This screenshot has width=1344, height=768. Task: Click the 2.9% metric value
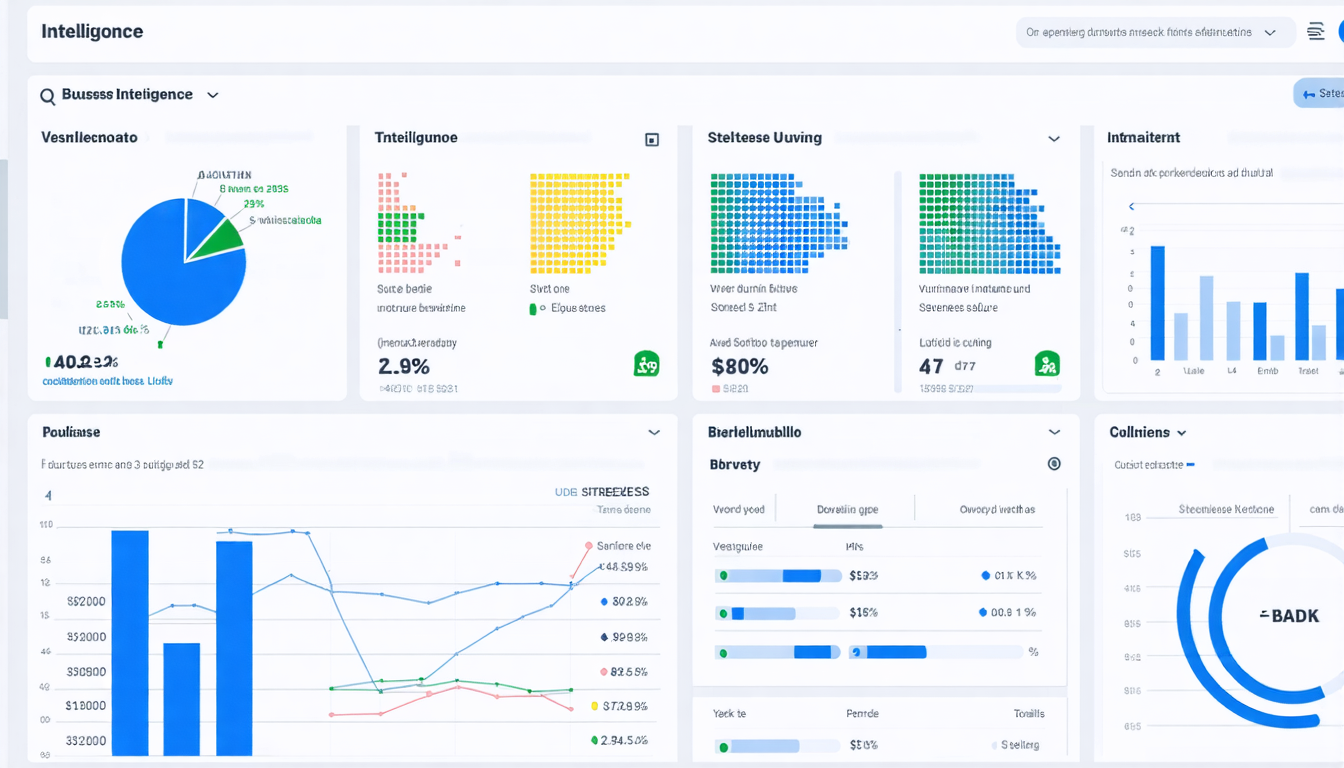pos(404,366)
